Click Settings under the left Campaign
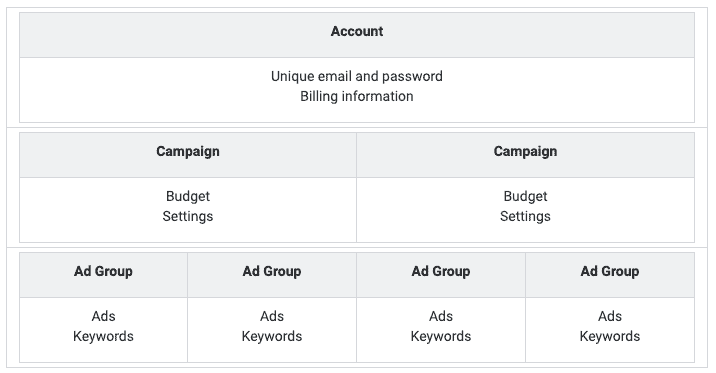Image resolution: width=716 pixels, height=373 pixels. coord(188,216)
